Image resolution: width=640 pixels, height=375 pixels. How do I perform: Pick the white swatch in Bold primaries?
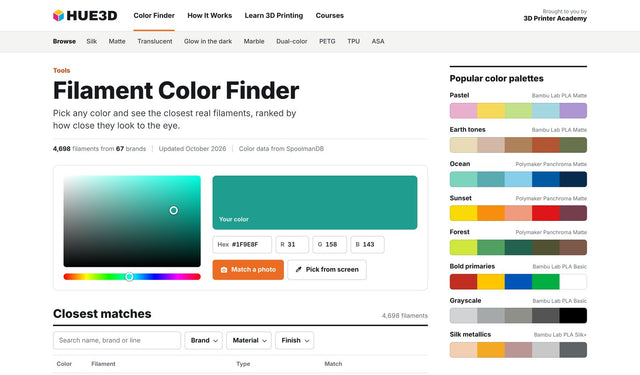pyautogui.click(x=573, y=282)
